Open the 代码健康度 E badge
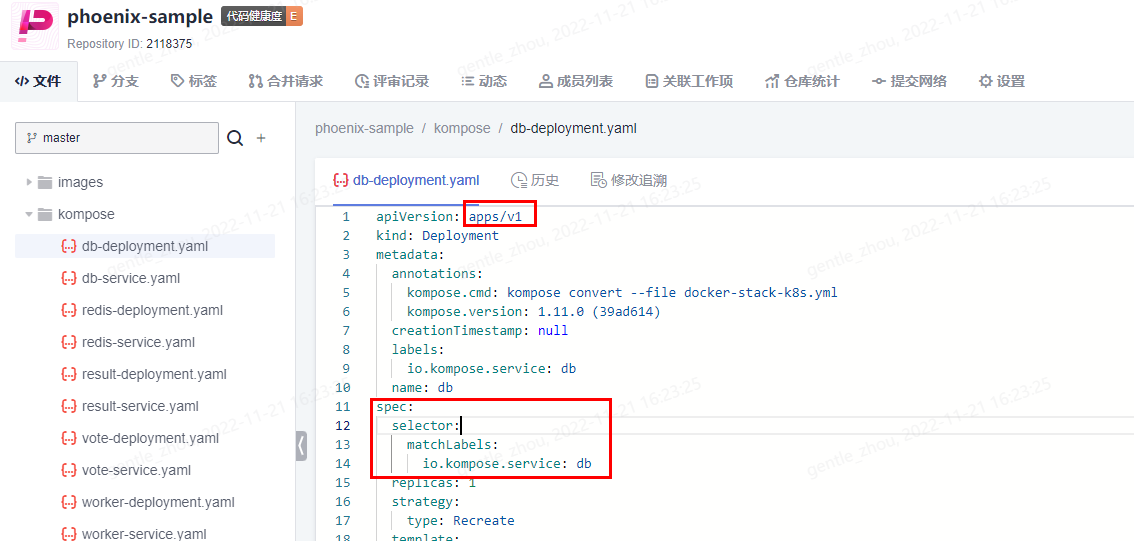This screenshot has width=1134, height=541. tap(262, 17)
